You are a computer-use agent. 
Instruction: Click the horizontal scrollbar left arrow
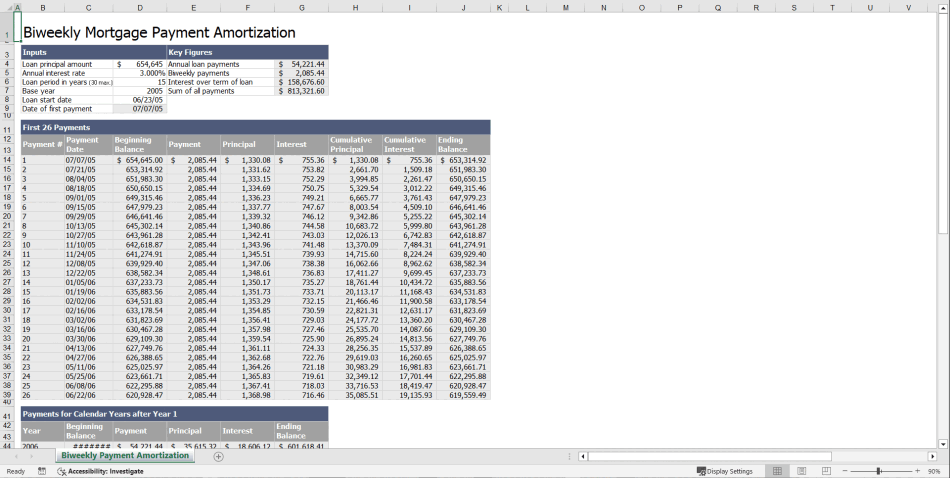[x=583, y=456]
